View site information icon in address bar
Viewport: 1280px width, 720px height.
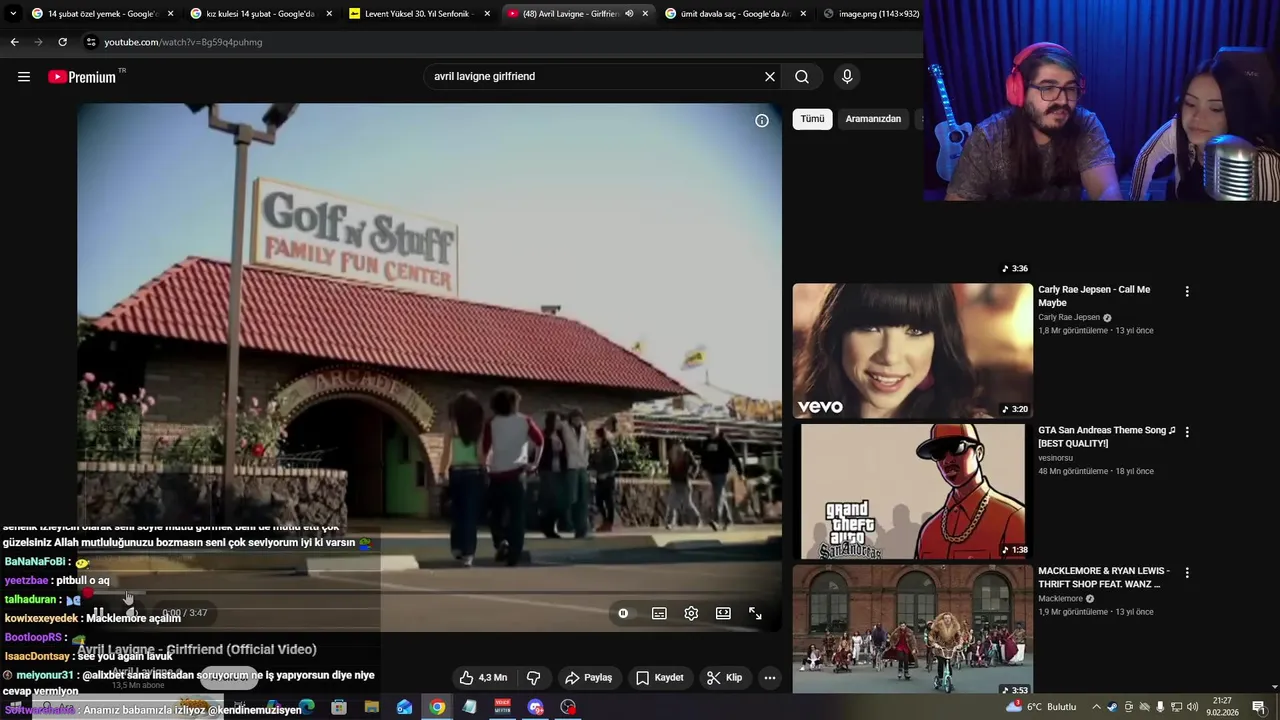click(x=91, y=42)
